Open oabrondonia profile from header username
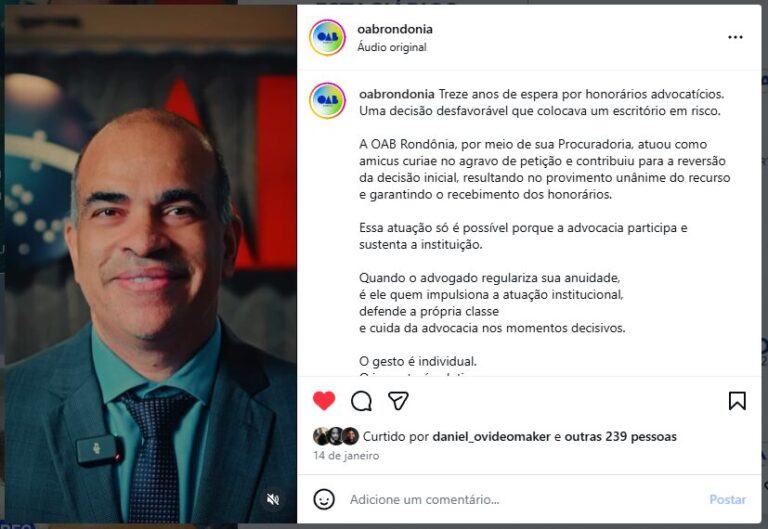Viewport: 768px width, 529px height. [395, 29]
